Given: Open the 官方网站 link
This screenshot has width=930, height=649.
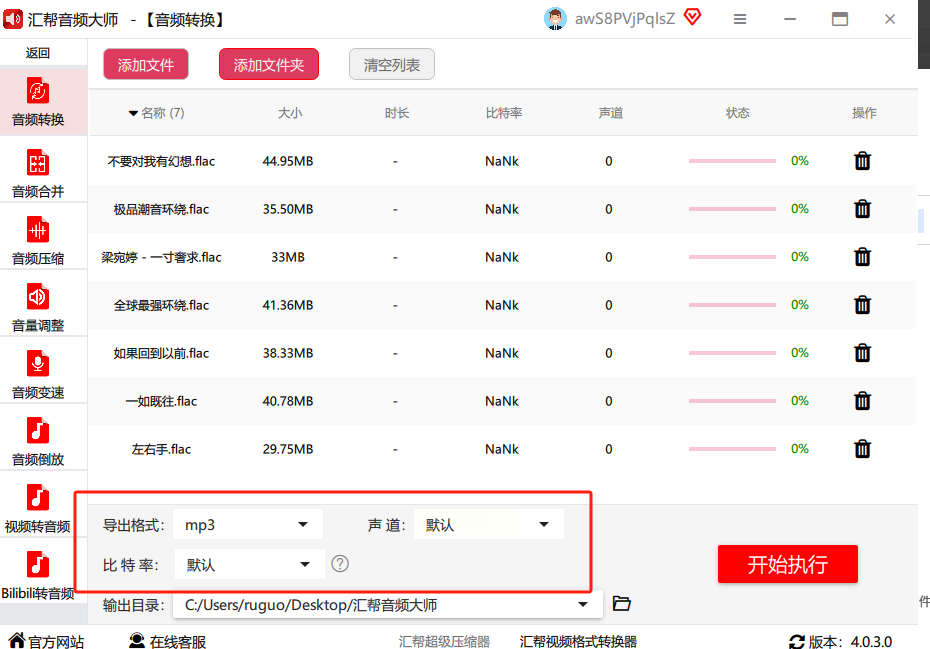Looking at the screenshot, I should coord(46,641).
